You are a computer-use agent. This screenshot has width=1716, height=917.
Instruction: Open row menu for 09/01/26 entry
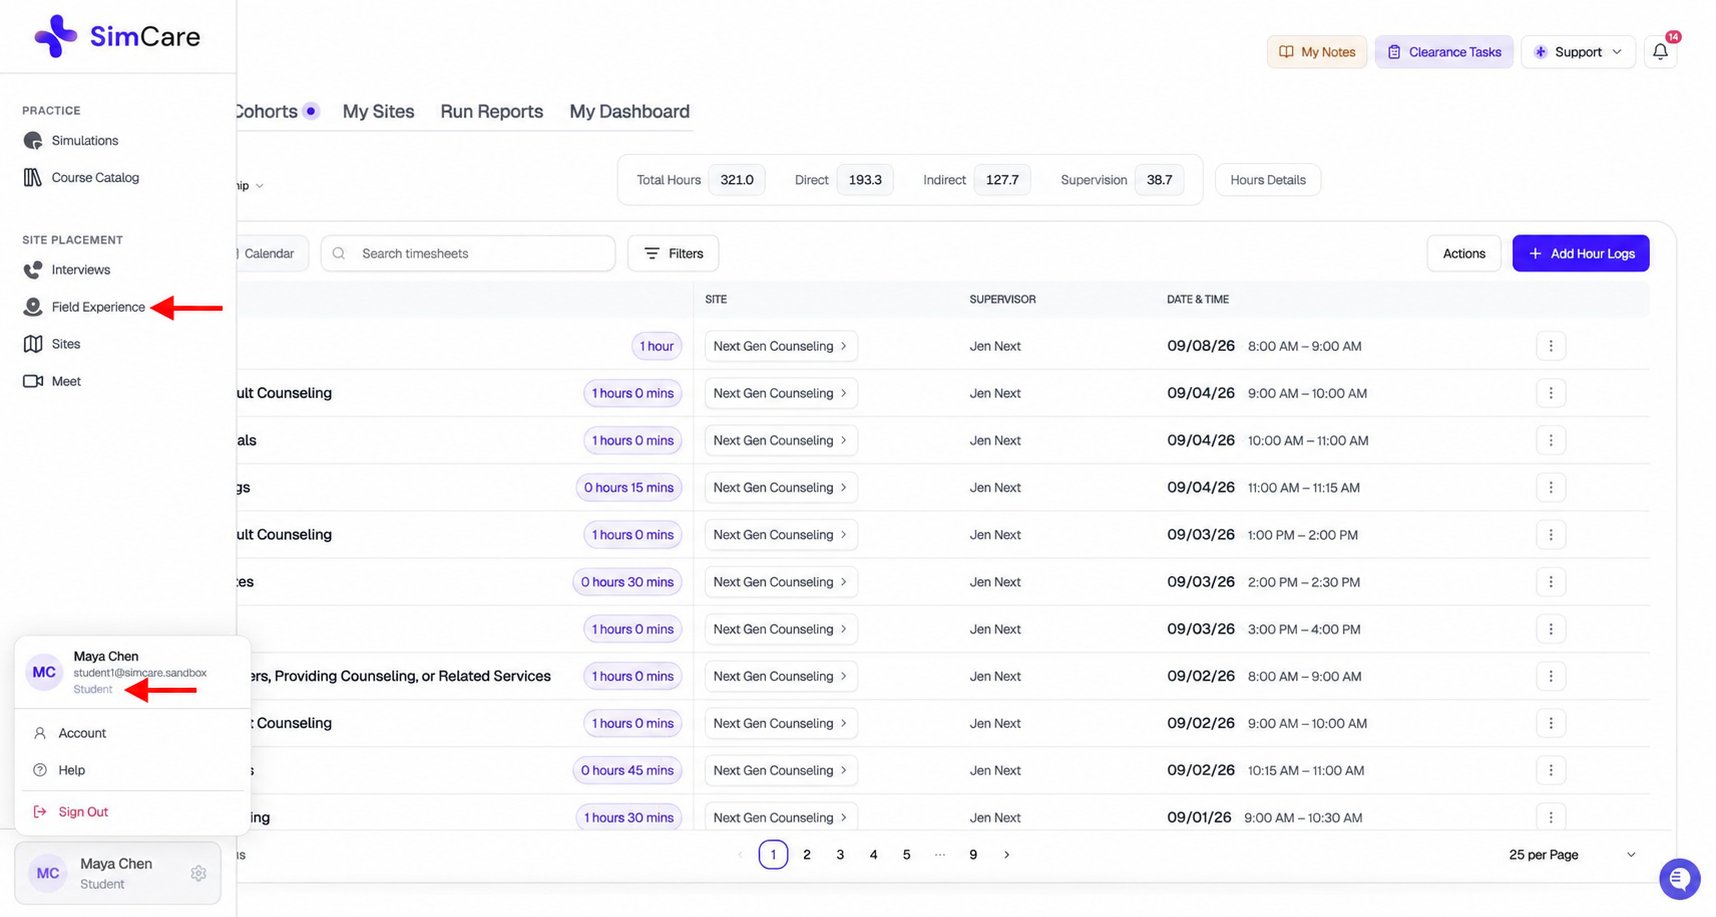[x=1551, y=817]
